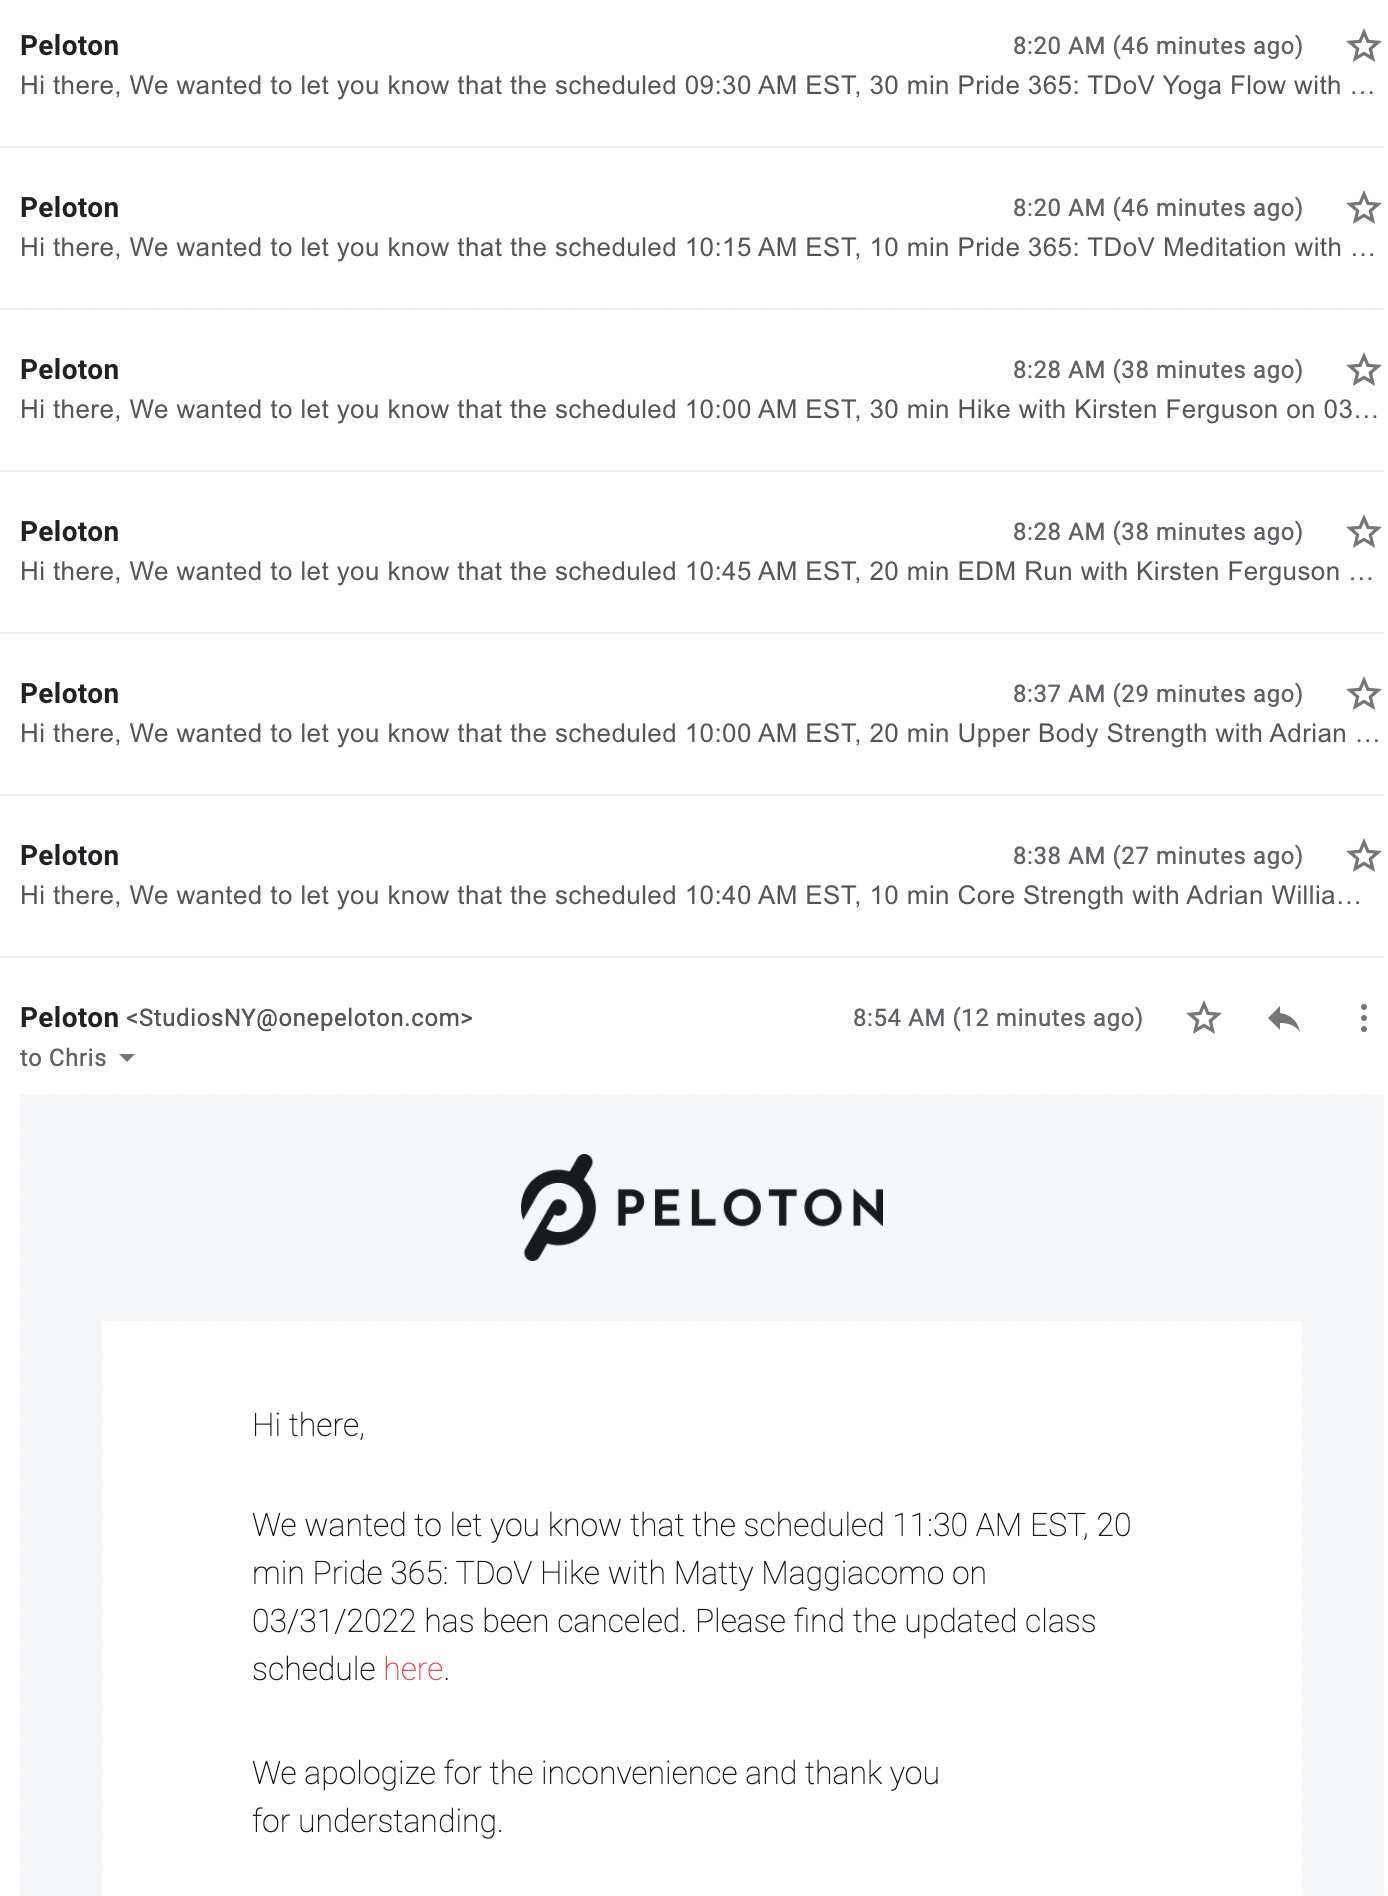This screenshot has height=1896, width=1388.
Task: Star the open 8:54 AM email
Action: pyautogui.click(x=1204, y=1018)
